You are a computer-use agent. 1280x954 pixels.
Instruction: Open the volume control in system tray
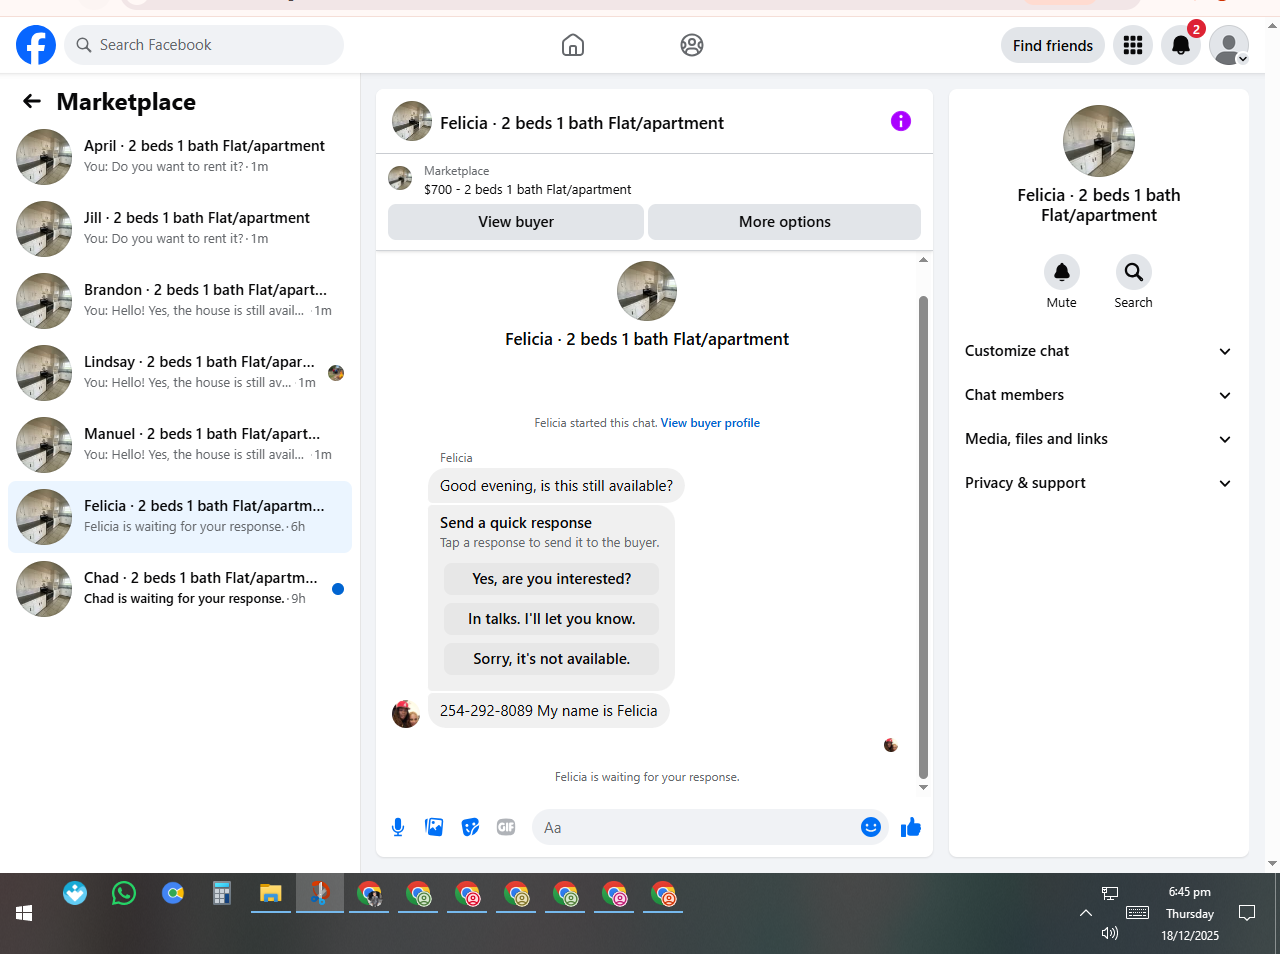(x=1109, y=933)
